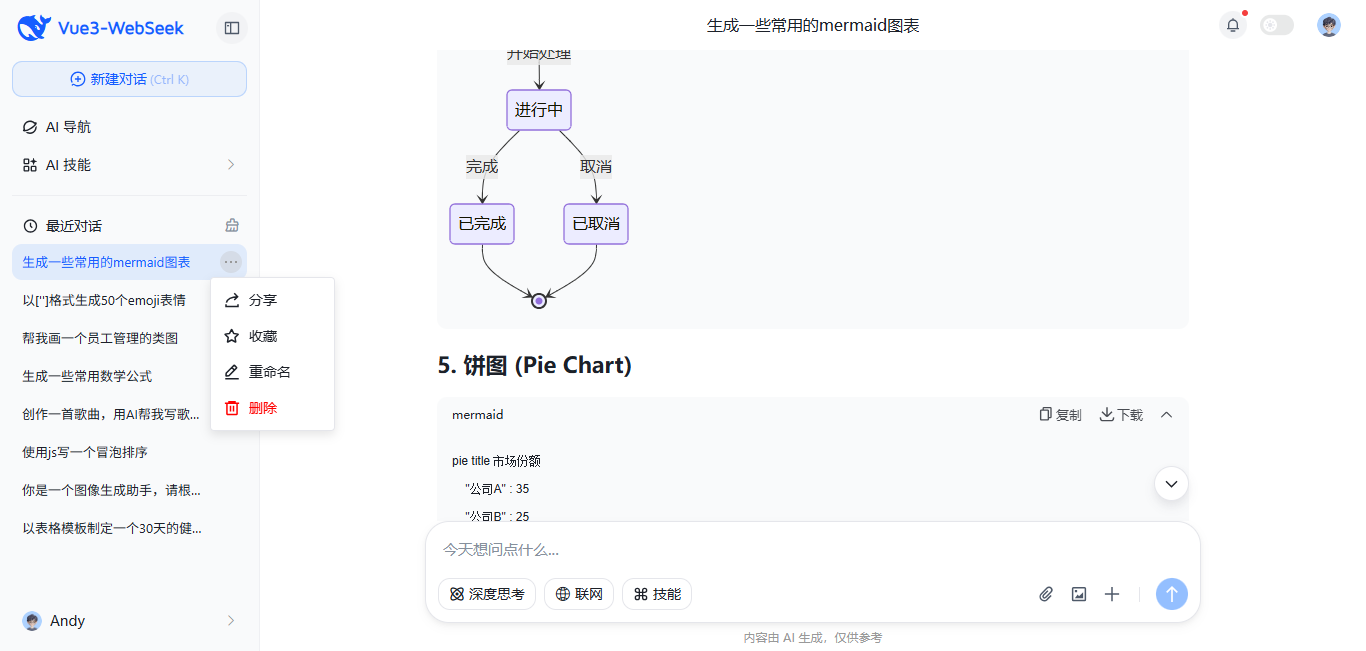Select the image upload icon in input bar
Screen dimensions: 1366x651
pyautogui.click(x=1078, y=594)
